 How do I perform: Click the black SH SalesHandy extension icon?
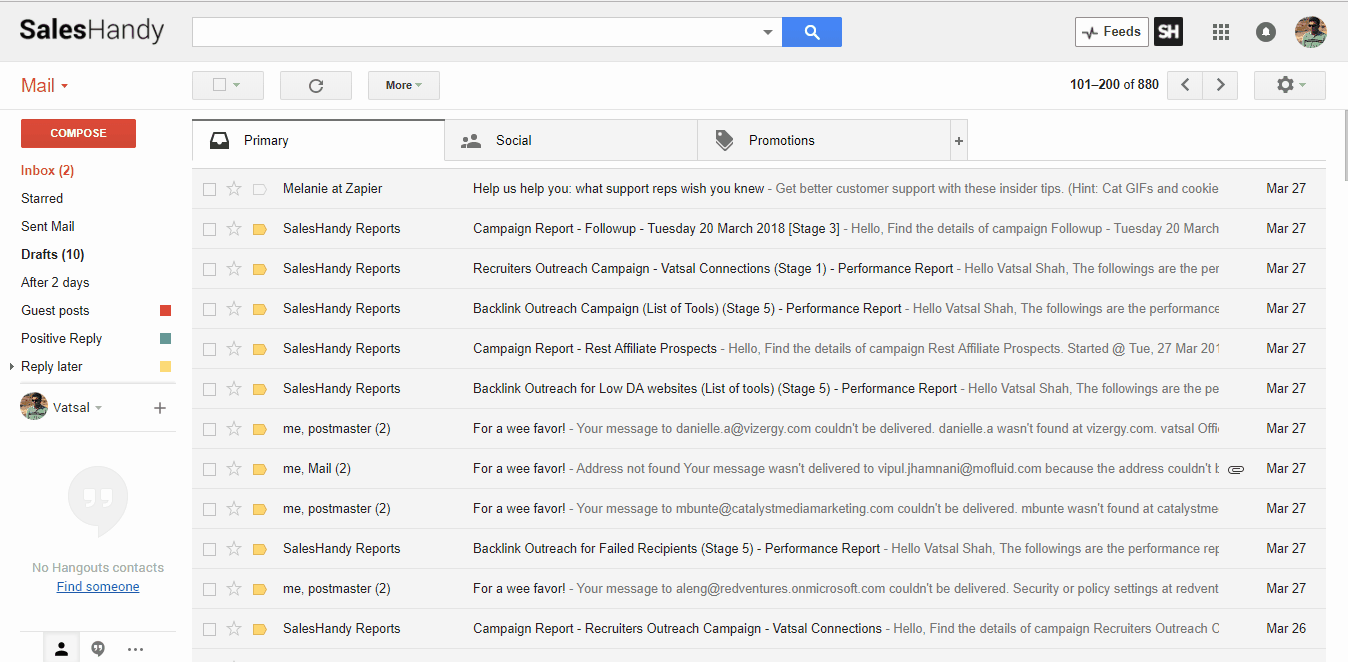[1168, 32]
